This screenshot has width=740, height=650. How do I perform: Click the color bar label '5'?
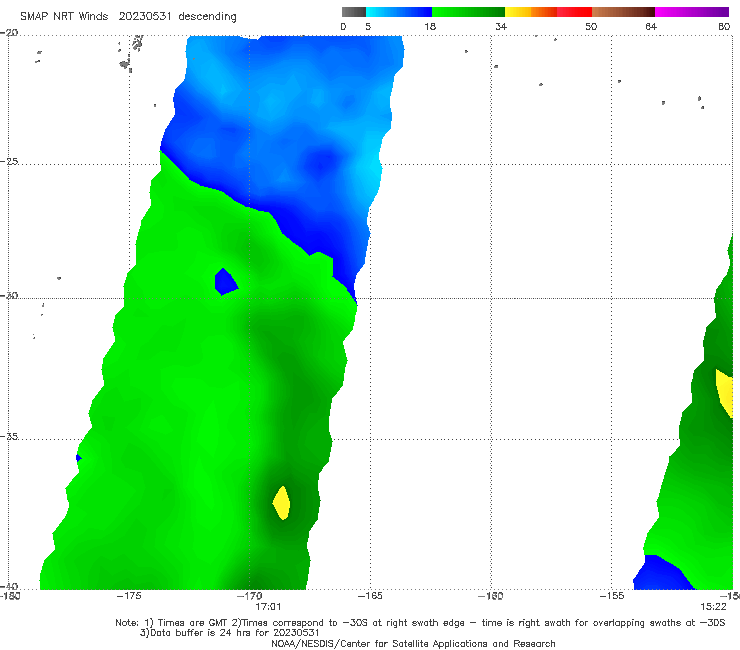click(x=368, y=26)
